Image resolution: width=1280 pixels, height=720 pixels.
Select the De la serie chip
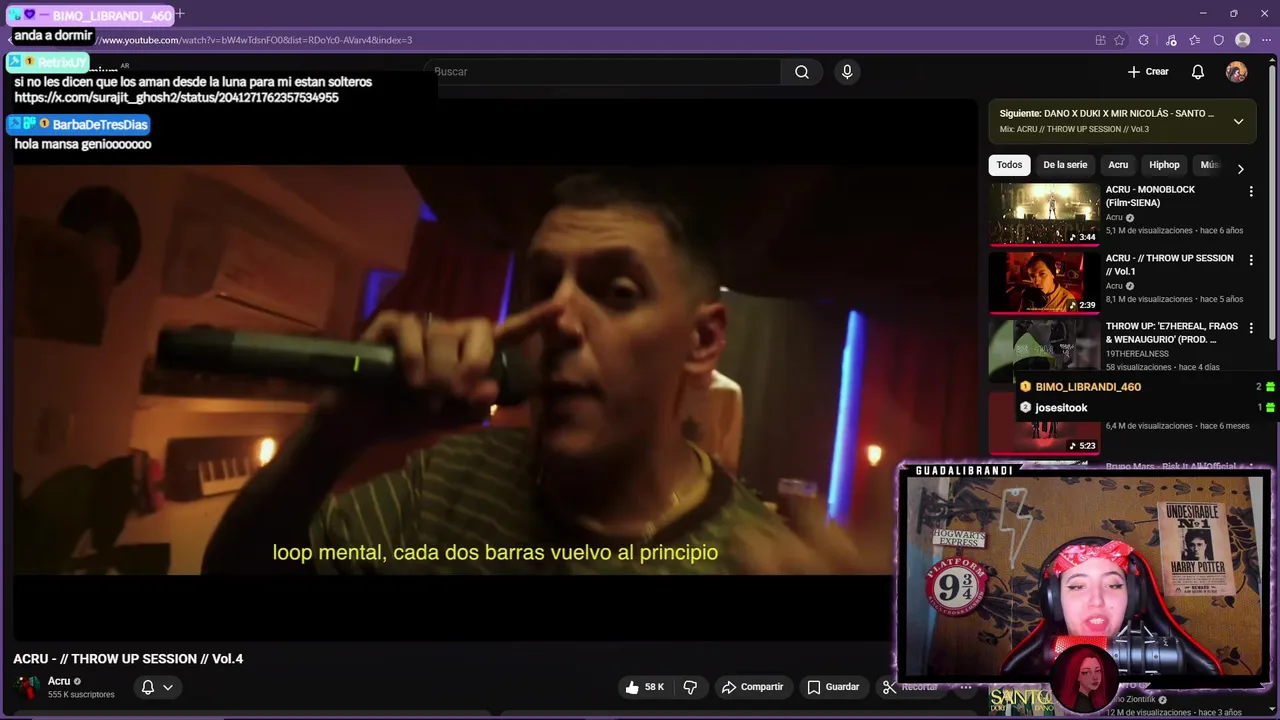coord(1065,165)
